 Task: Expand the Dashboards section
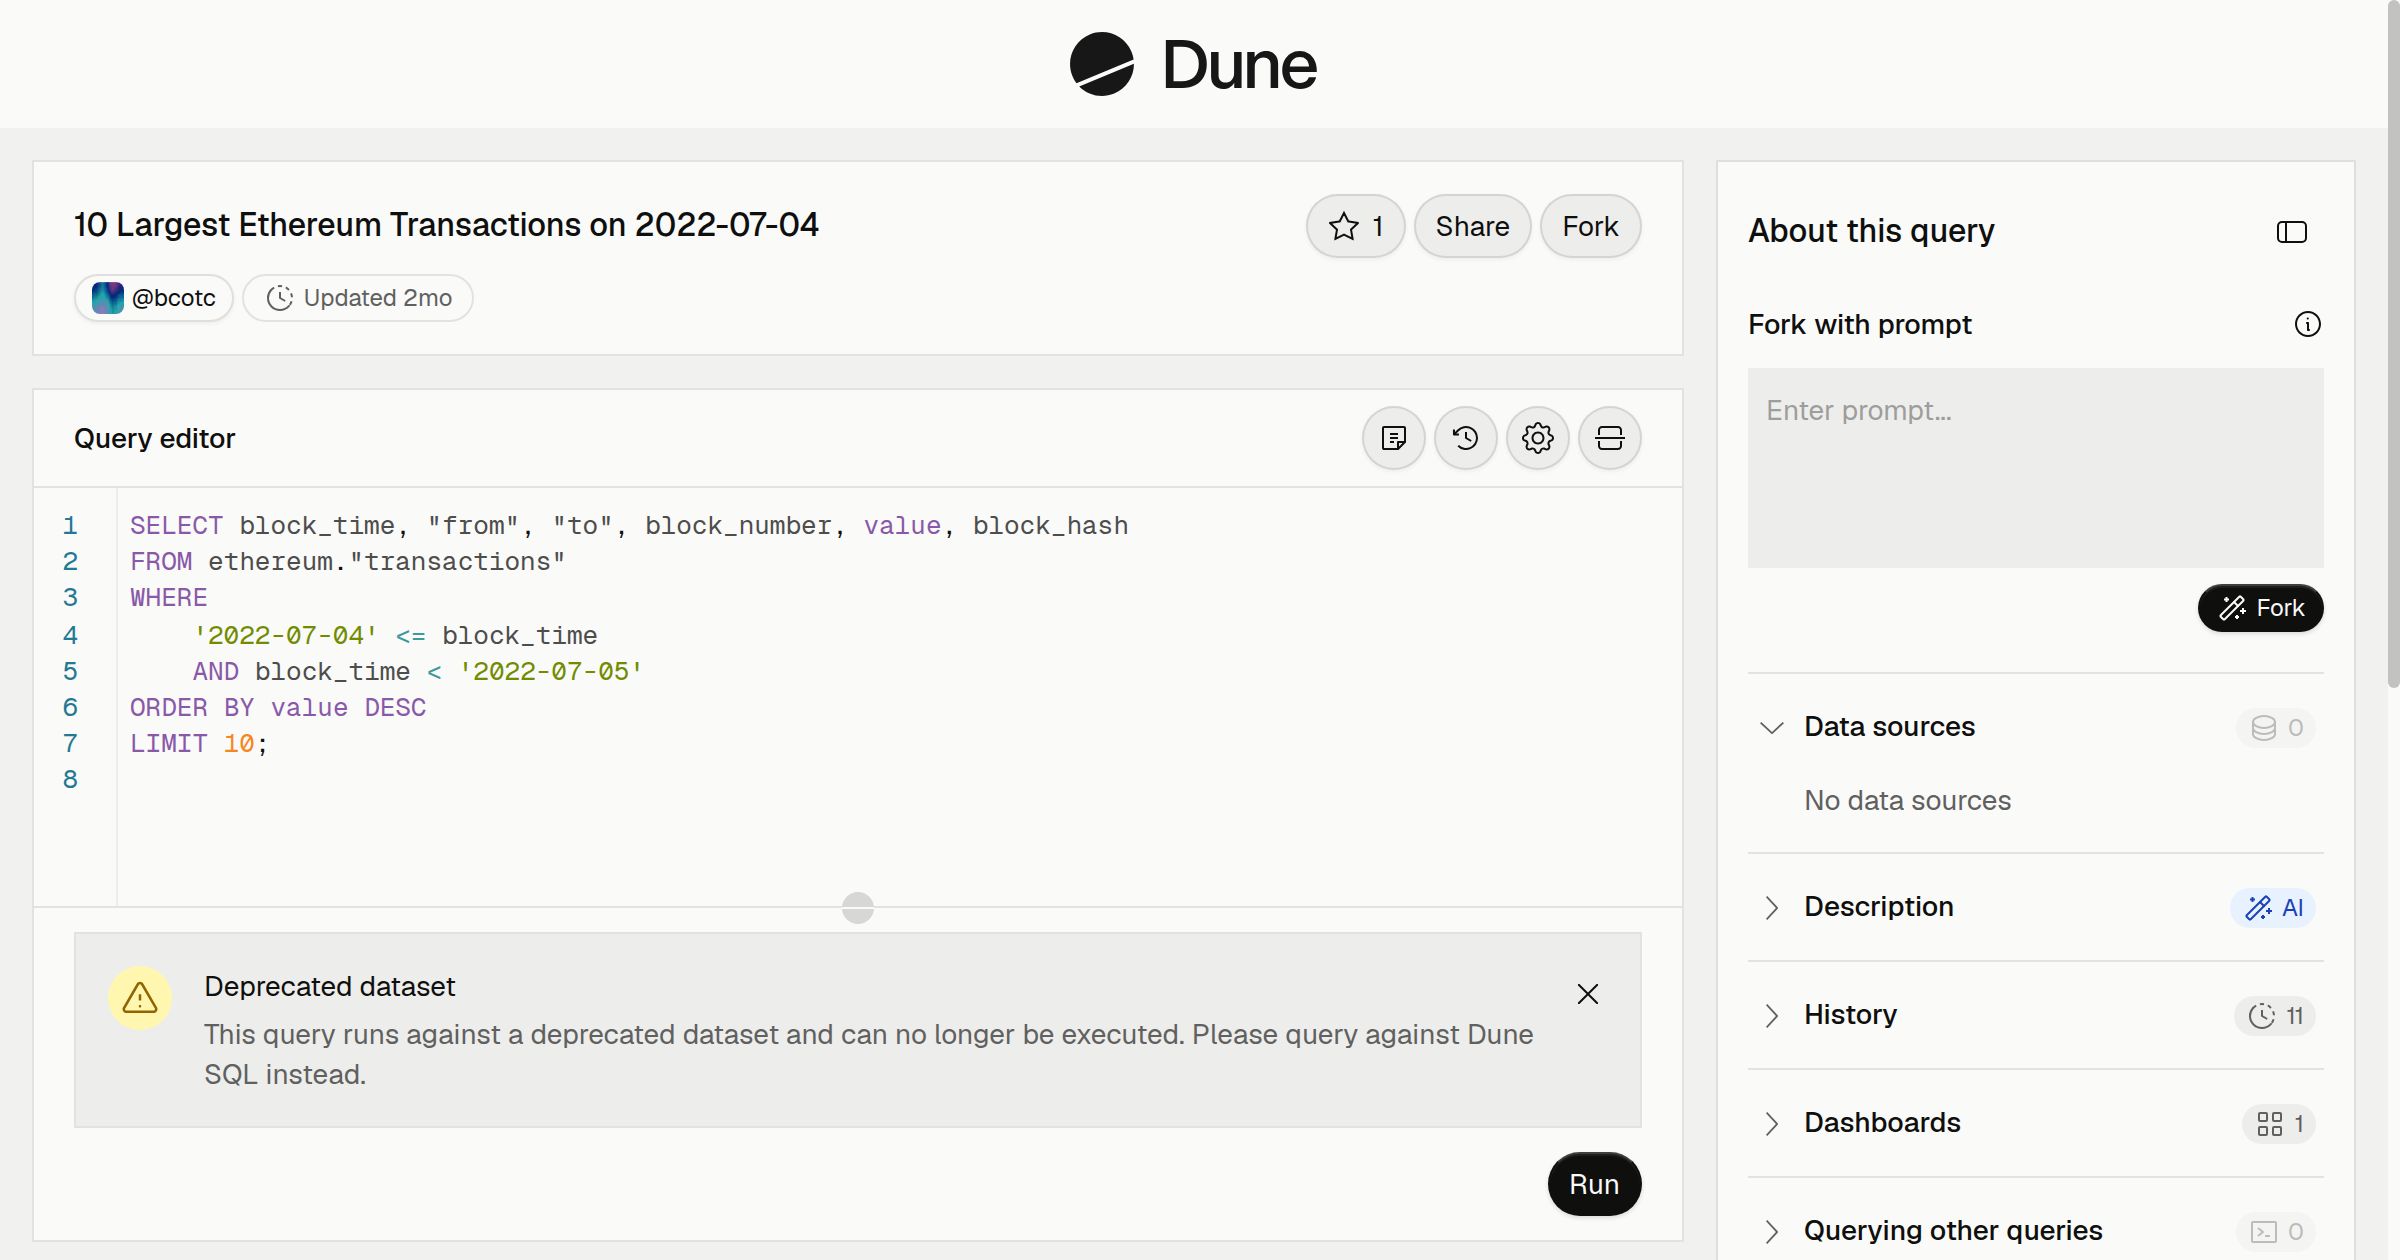tap(1772, 1123)
